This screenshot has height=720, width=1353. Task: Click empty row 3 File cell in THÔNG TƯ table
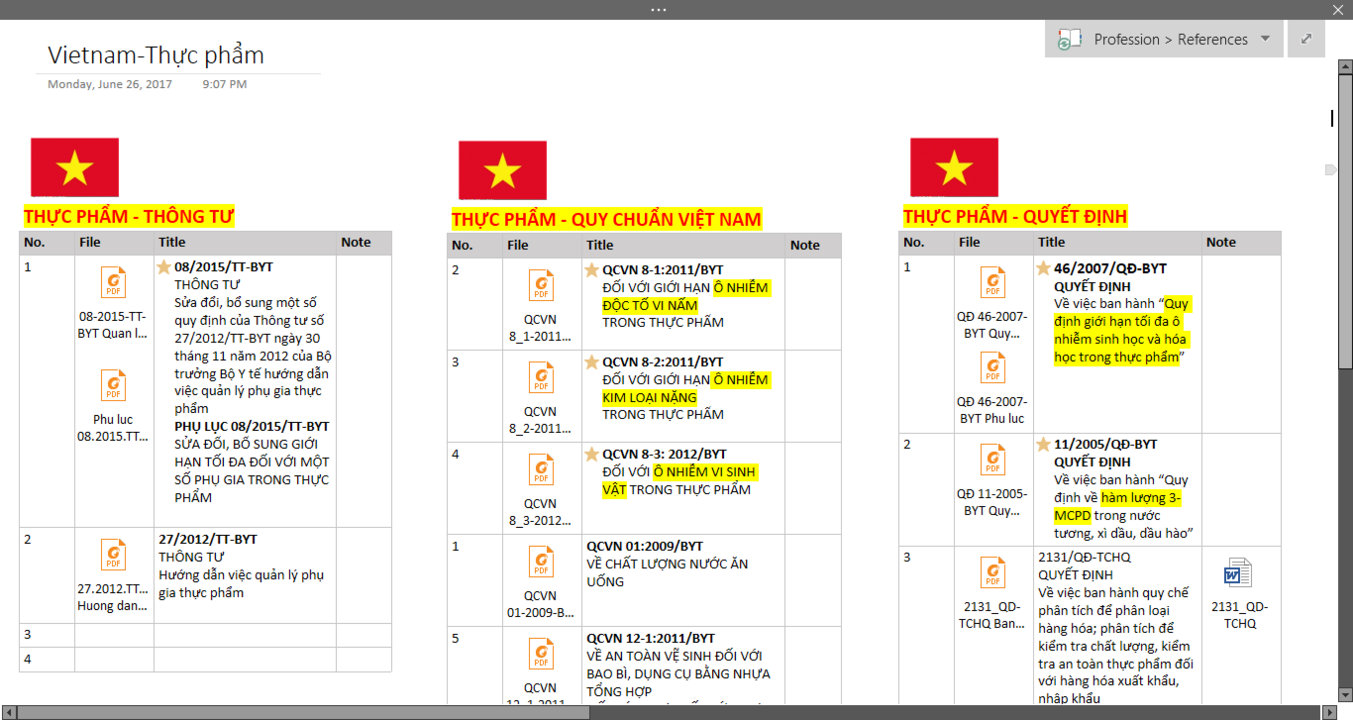114,635
